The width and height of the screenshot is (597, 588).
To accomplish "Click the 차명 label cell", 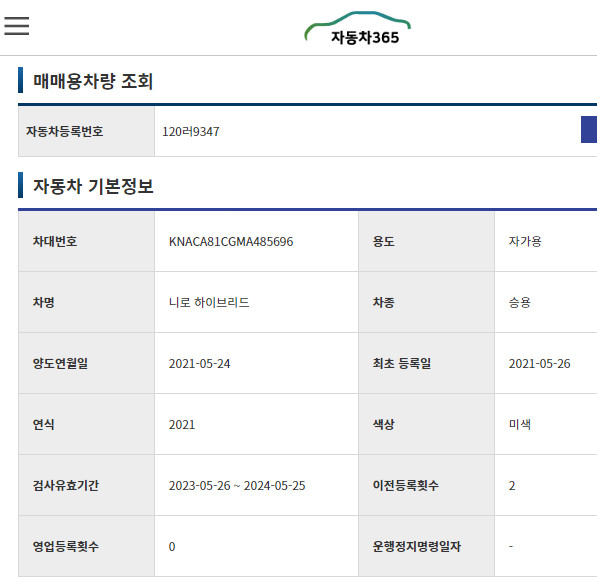I will (86, 302).
